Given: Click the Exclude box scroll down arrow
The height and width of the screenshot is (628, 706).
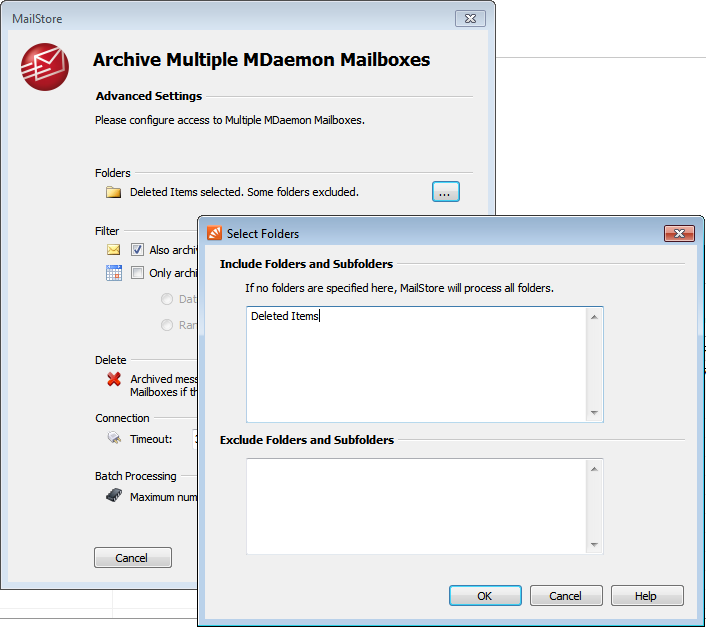Looking at the screenshot, I should coord(594,545).
